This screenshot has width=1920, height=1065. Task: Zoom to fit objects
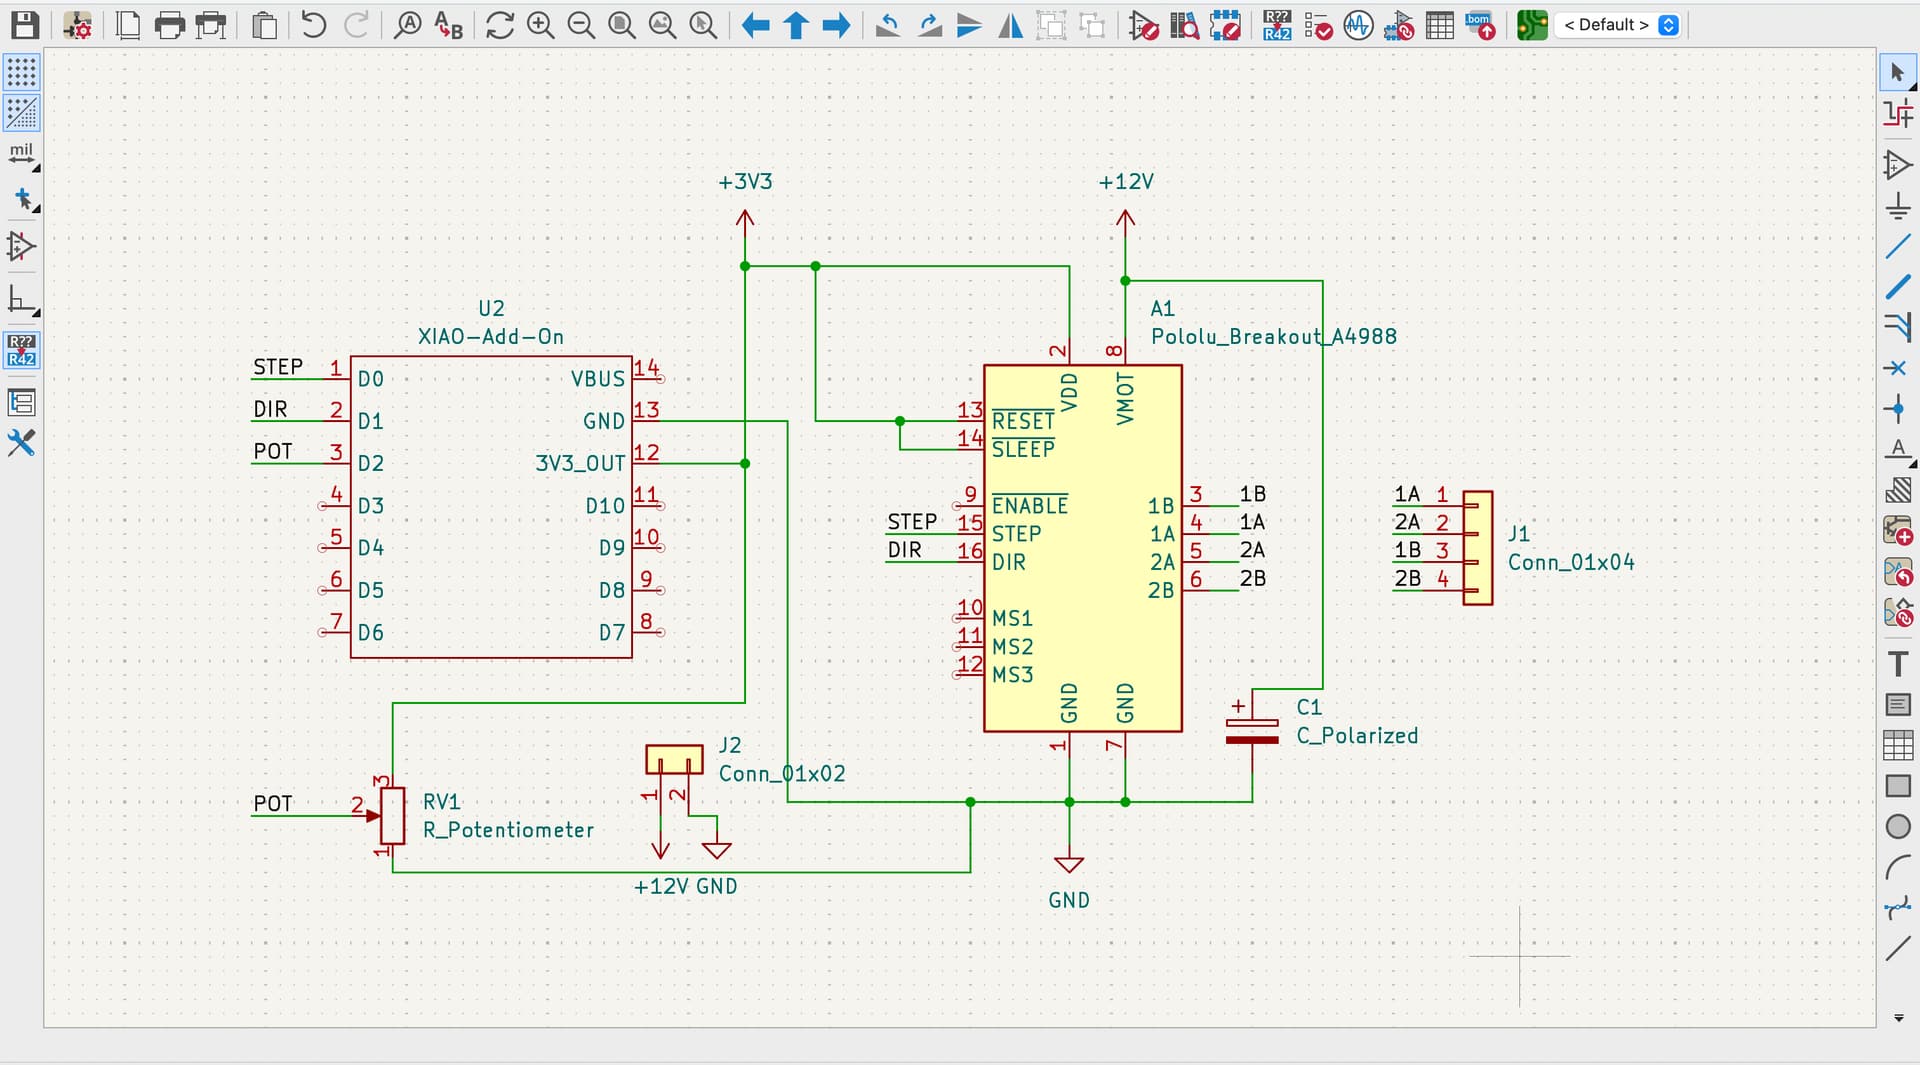point(662,25)
